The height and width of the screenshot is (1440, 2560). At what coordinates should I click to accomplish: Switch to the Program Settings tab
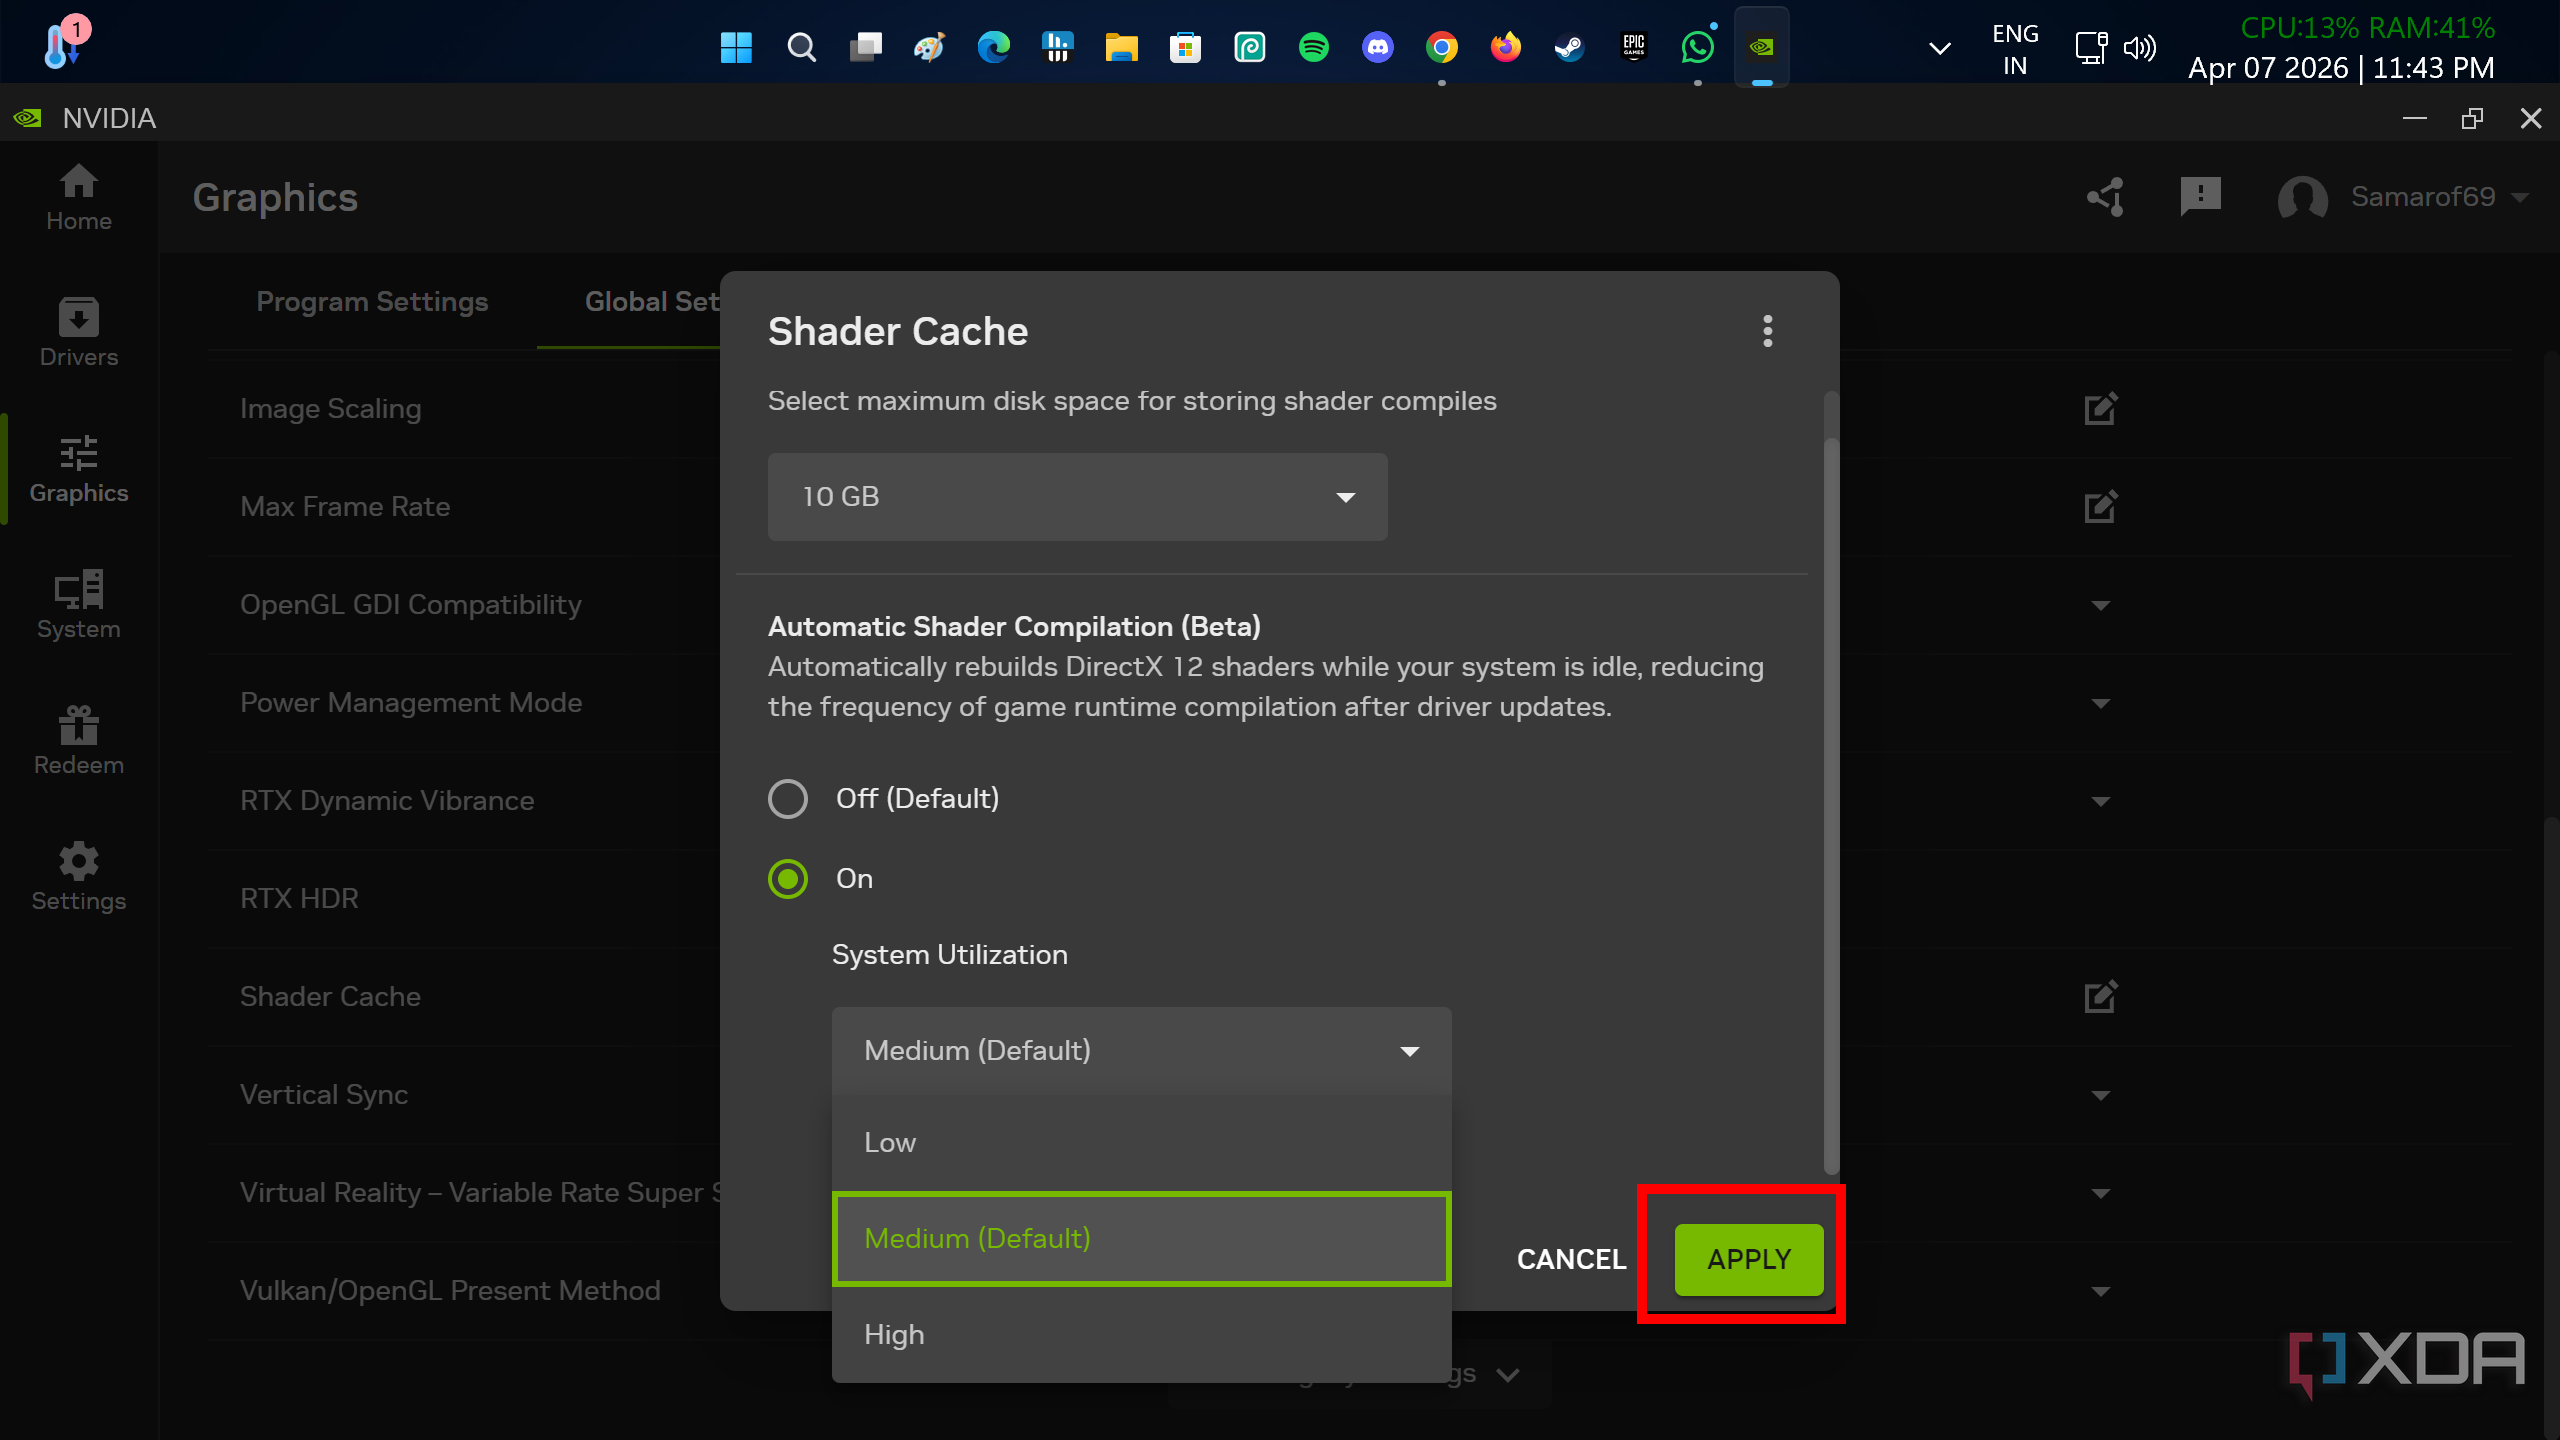pyautogui.click(x=372, y=302)
